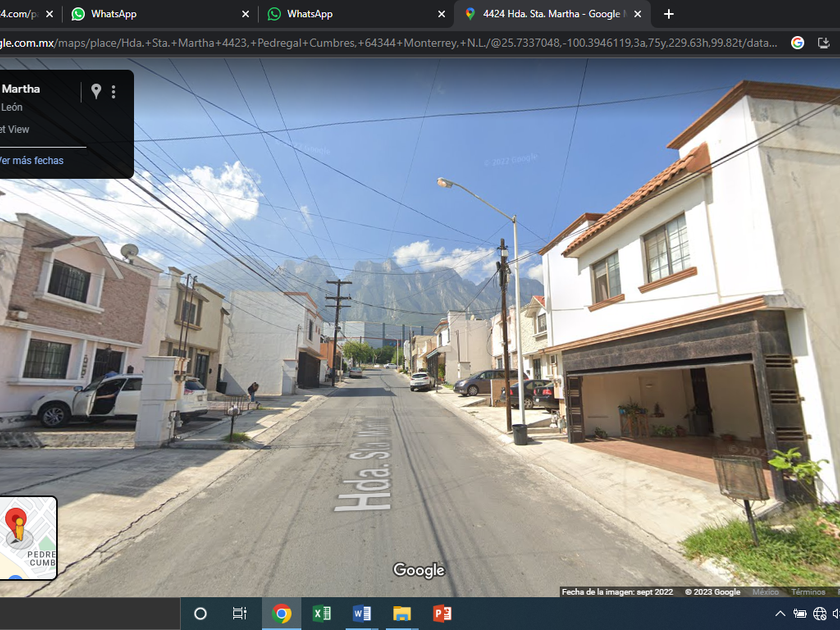Click the minimap thumbnail with Pegman
840x630 pixels.
(28, 538)
